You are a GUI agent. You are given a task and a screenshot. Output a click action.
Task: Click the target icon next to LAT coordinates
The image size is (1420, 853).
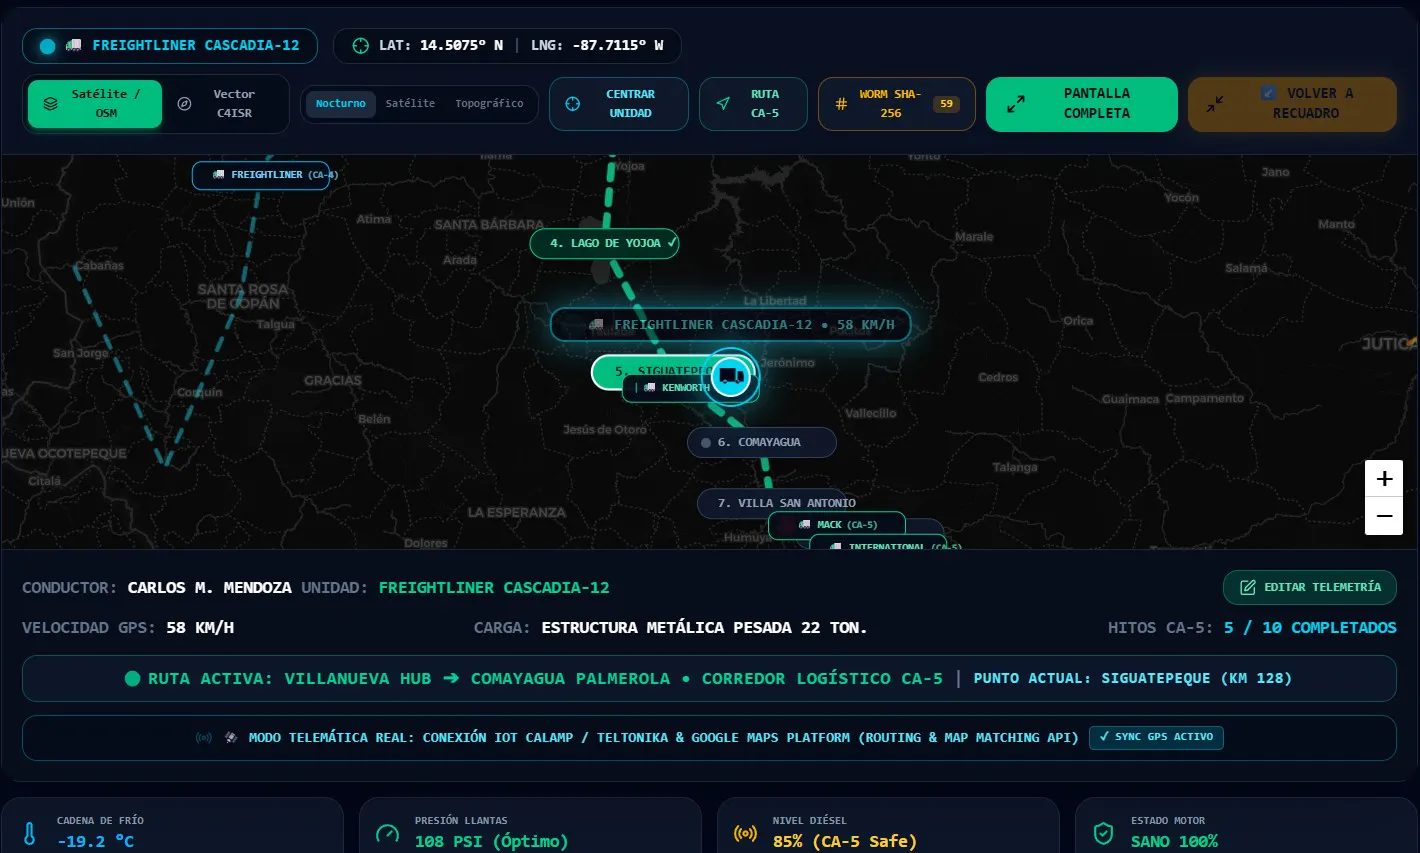click(x=360, y=46)
